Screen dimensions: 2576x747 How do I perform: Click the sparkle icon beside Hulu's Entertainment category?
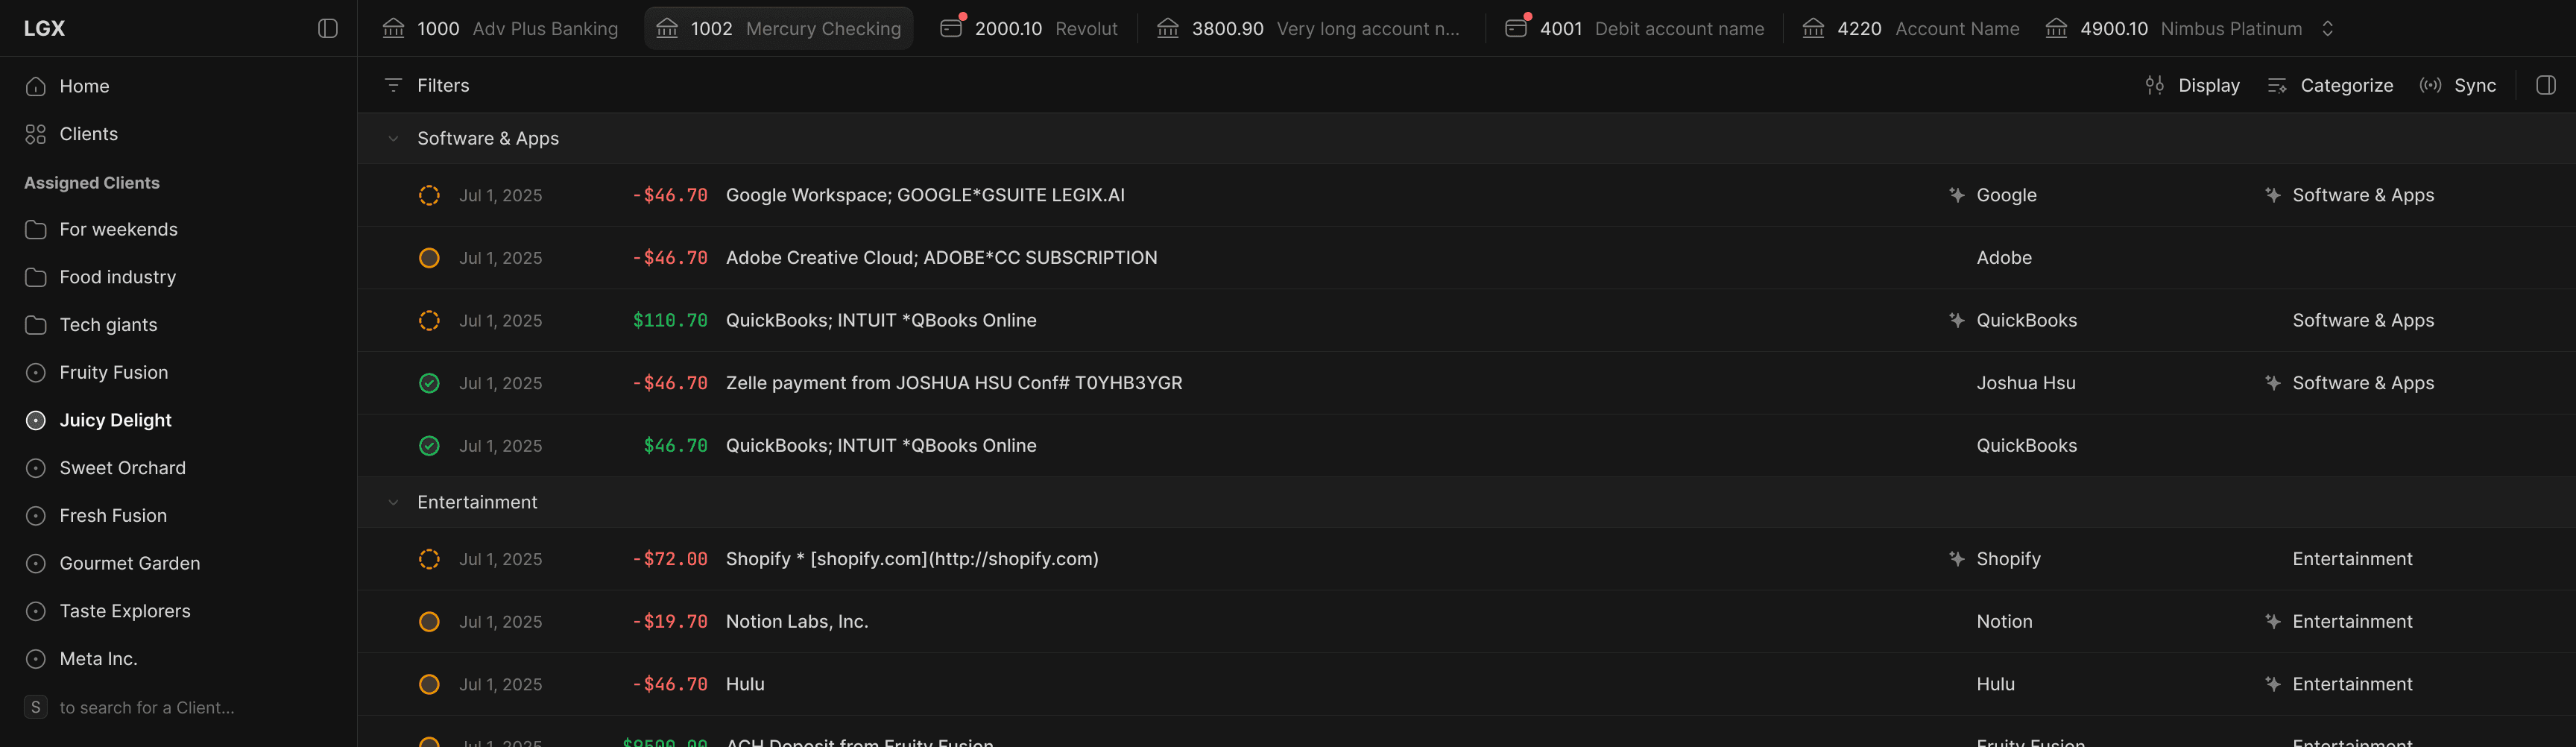(2273, 684)
